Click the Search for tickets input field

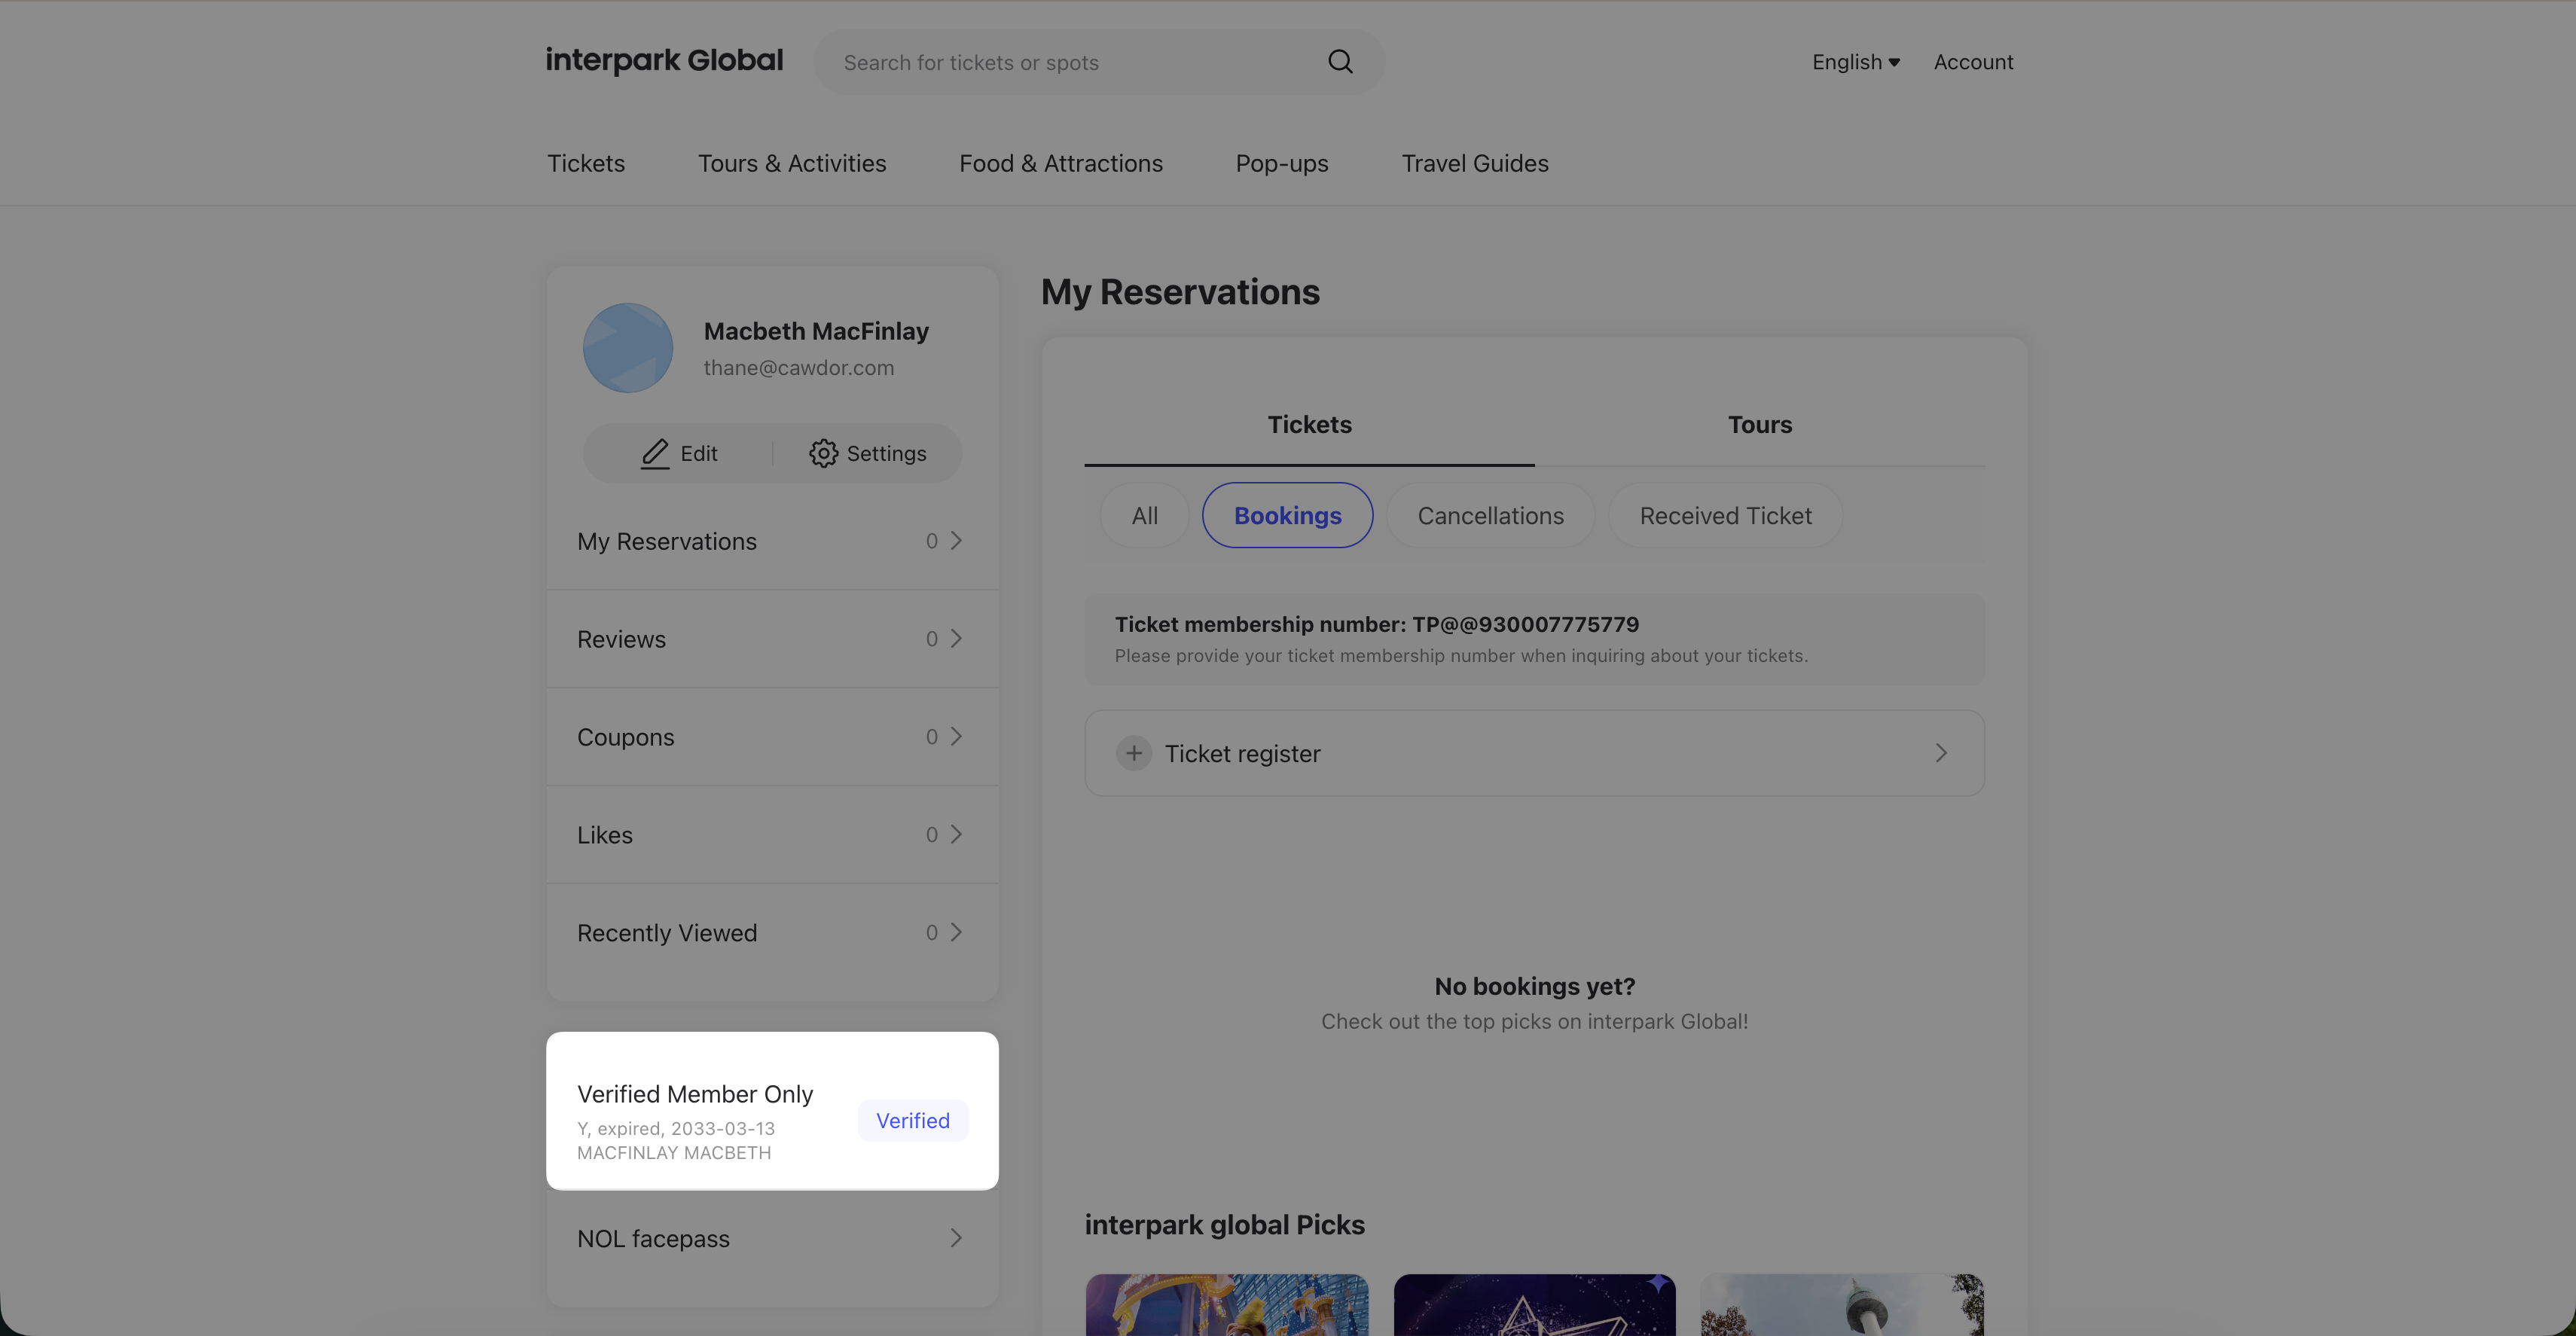point(1070,62)
